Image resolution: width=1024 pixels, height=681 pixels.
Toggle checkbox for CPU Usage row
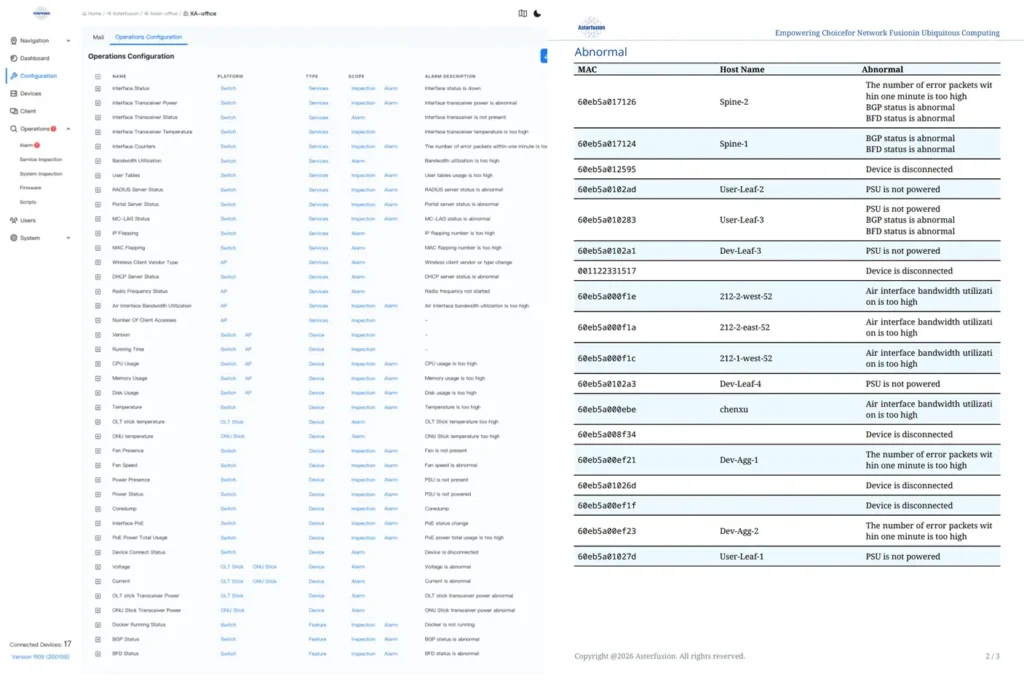[98, 364]
